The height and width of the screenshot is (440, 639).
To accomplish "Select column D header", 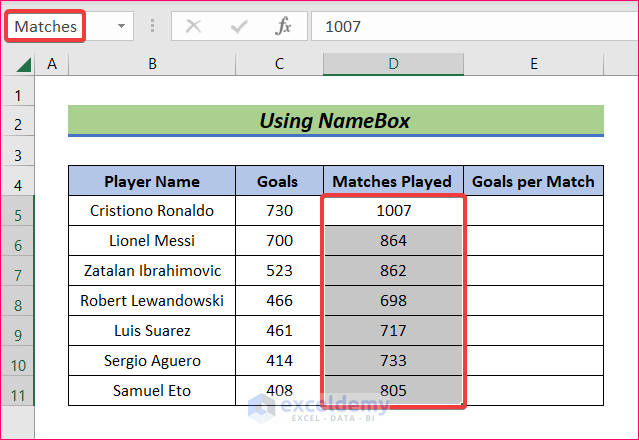I will (x=393, y=64).
